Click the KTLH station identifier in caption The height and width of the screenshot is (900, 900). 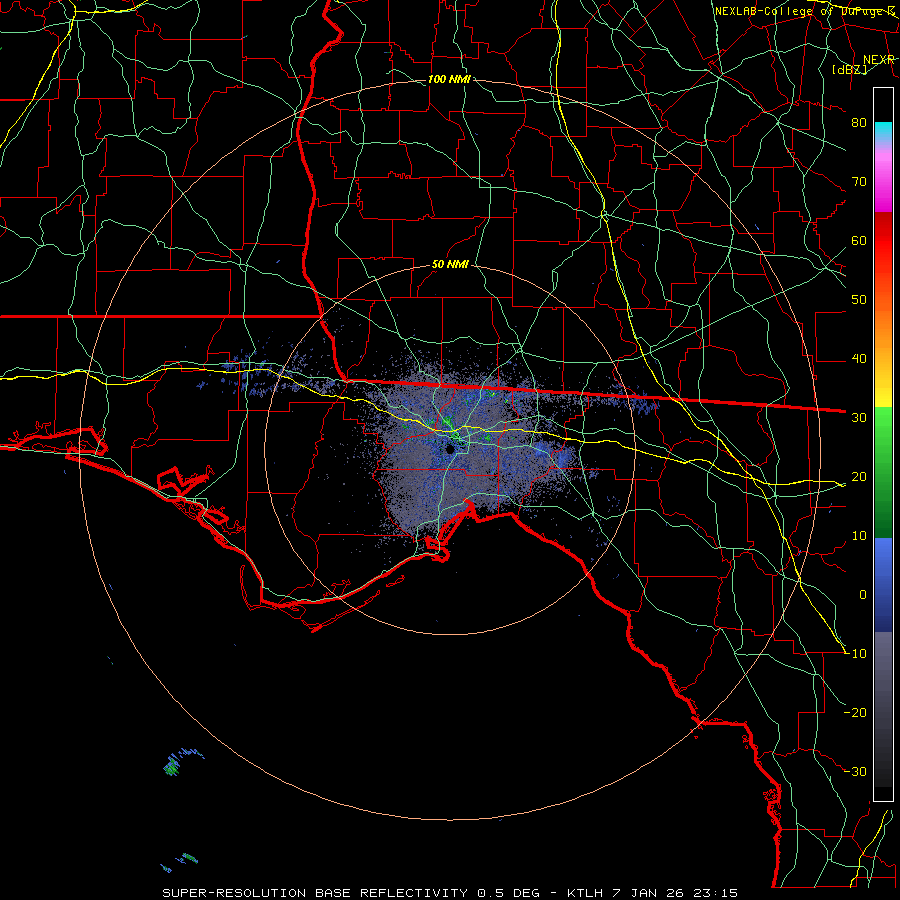click(x=585, y=893)
